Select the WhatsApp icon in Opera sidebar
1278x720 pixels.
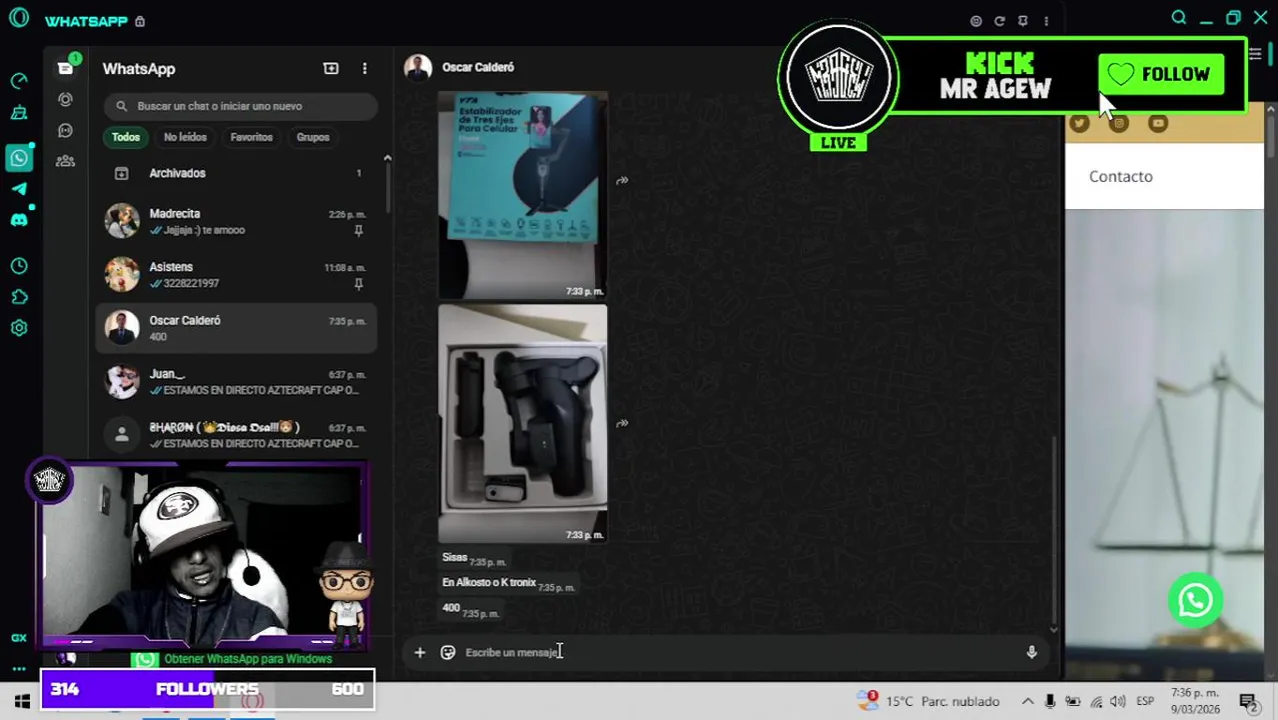(19, 157)
